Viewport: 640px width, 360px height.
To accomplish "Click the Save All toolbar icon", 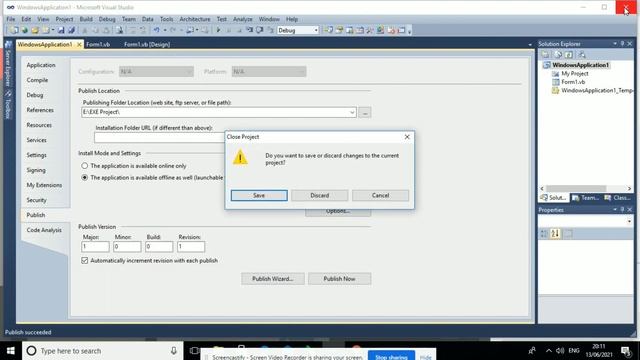I will tap(71, 30).
